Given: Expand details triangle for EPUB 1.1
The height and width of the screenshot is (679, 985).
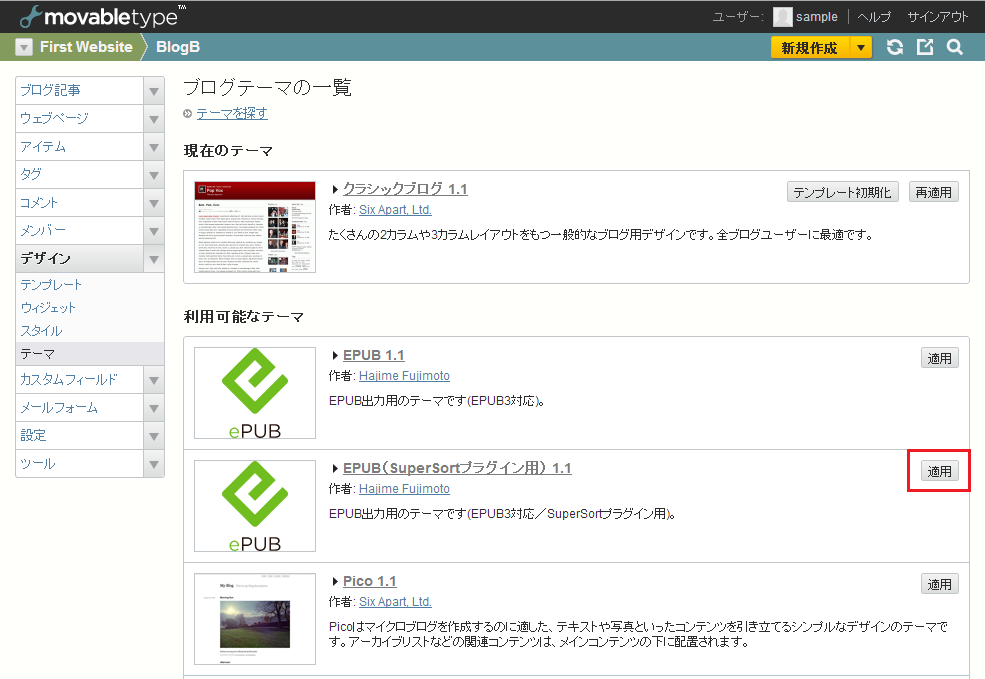Looking at the screenshot, I should pos(335,356).
